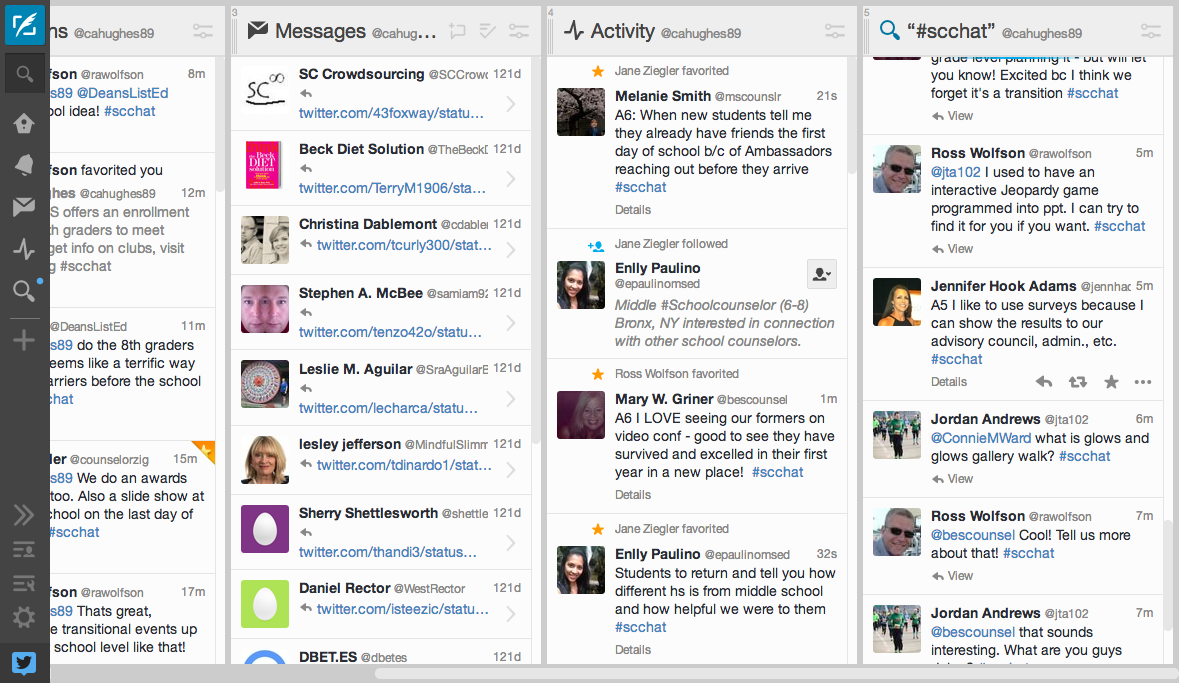Viewport: 1179px width, 683px height.
Task: Click Details under Jennifer Hook Adams tweet
Action: [949, 382]
